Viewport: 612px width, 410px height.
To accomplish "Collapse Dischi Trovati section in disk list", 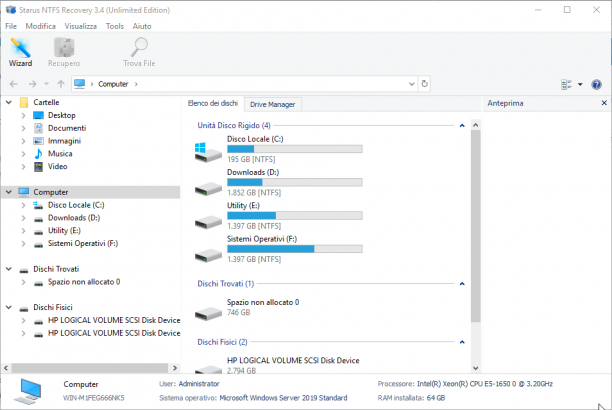I will [462, 284].
